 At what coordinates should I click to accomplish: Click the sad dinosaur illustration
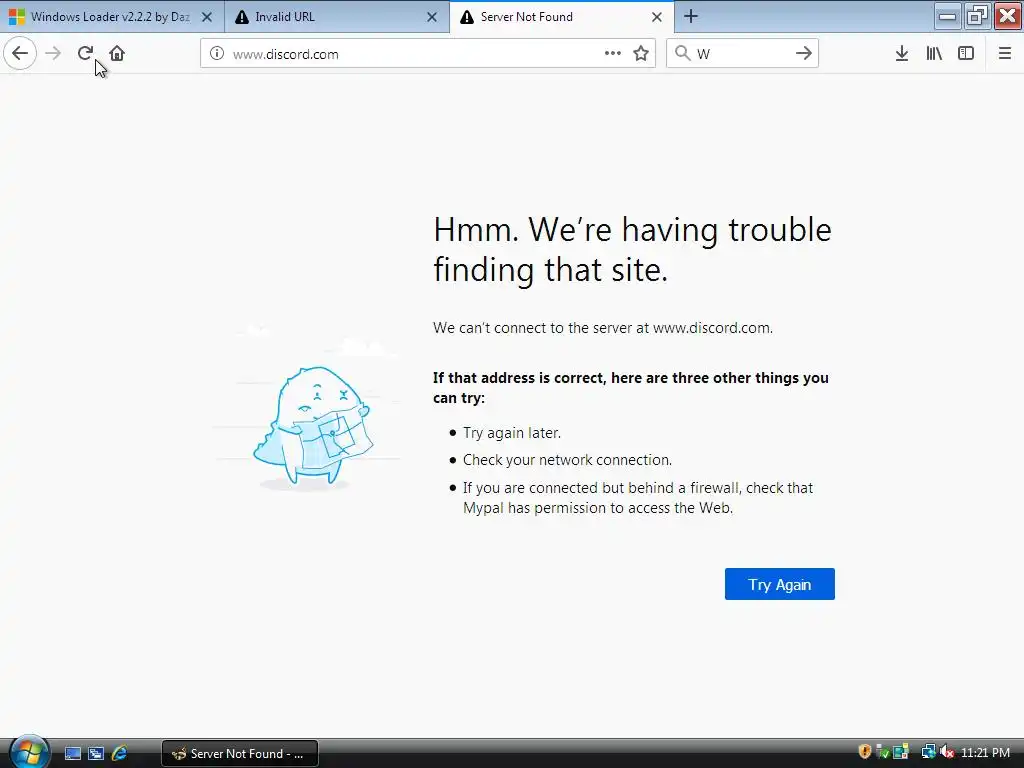click(313, 428)
